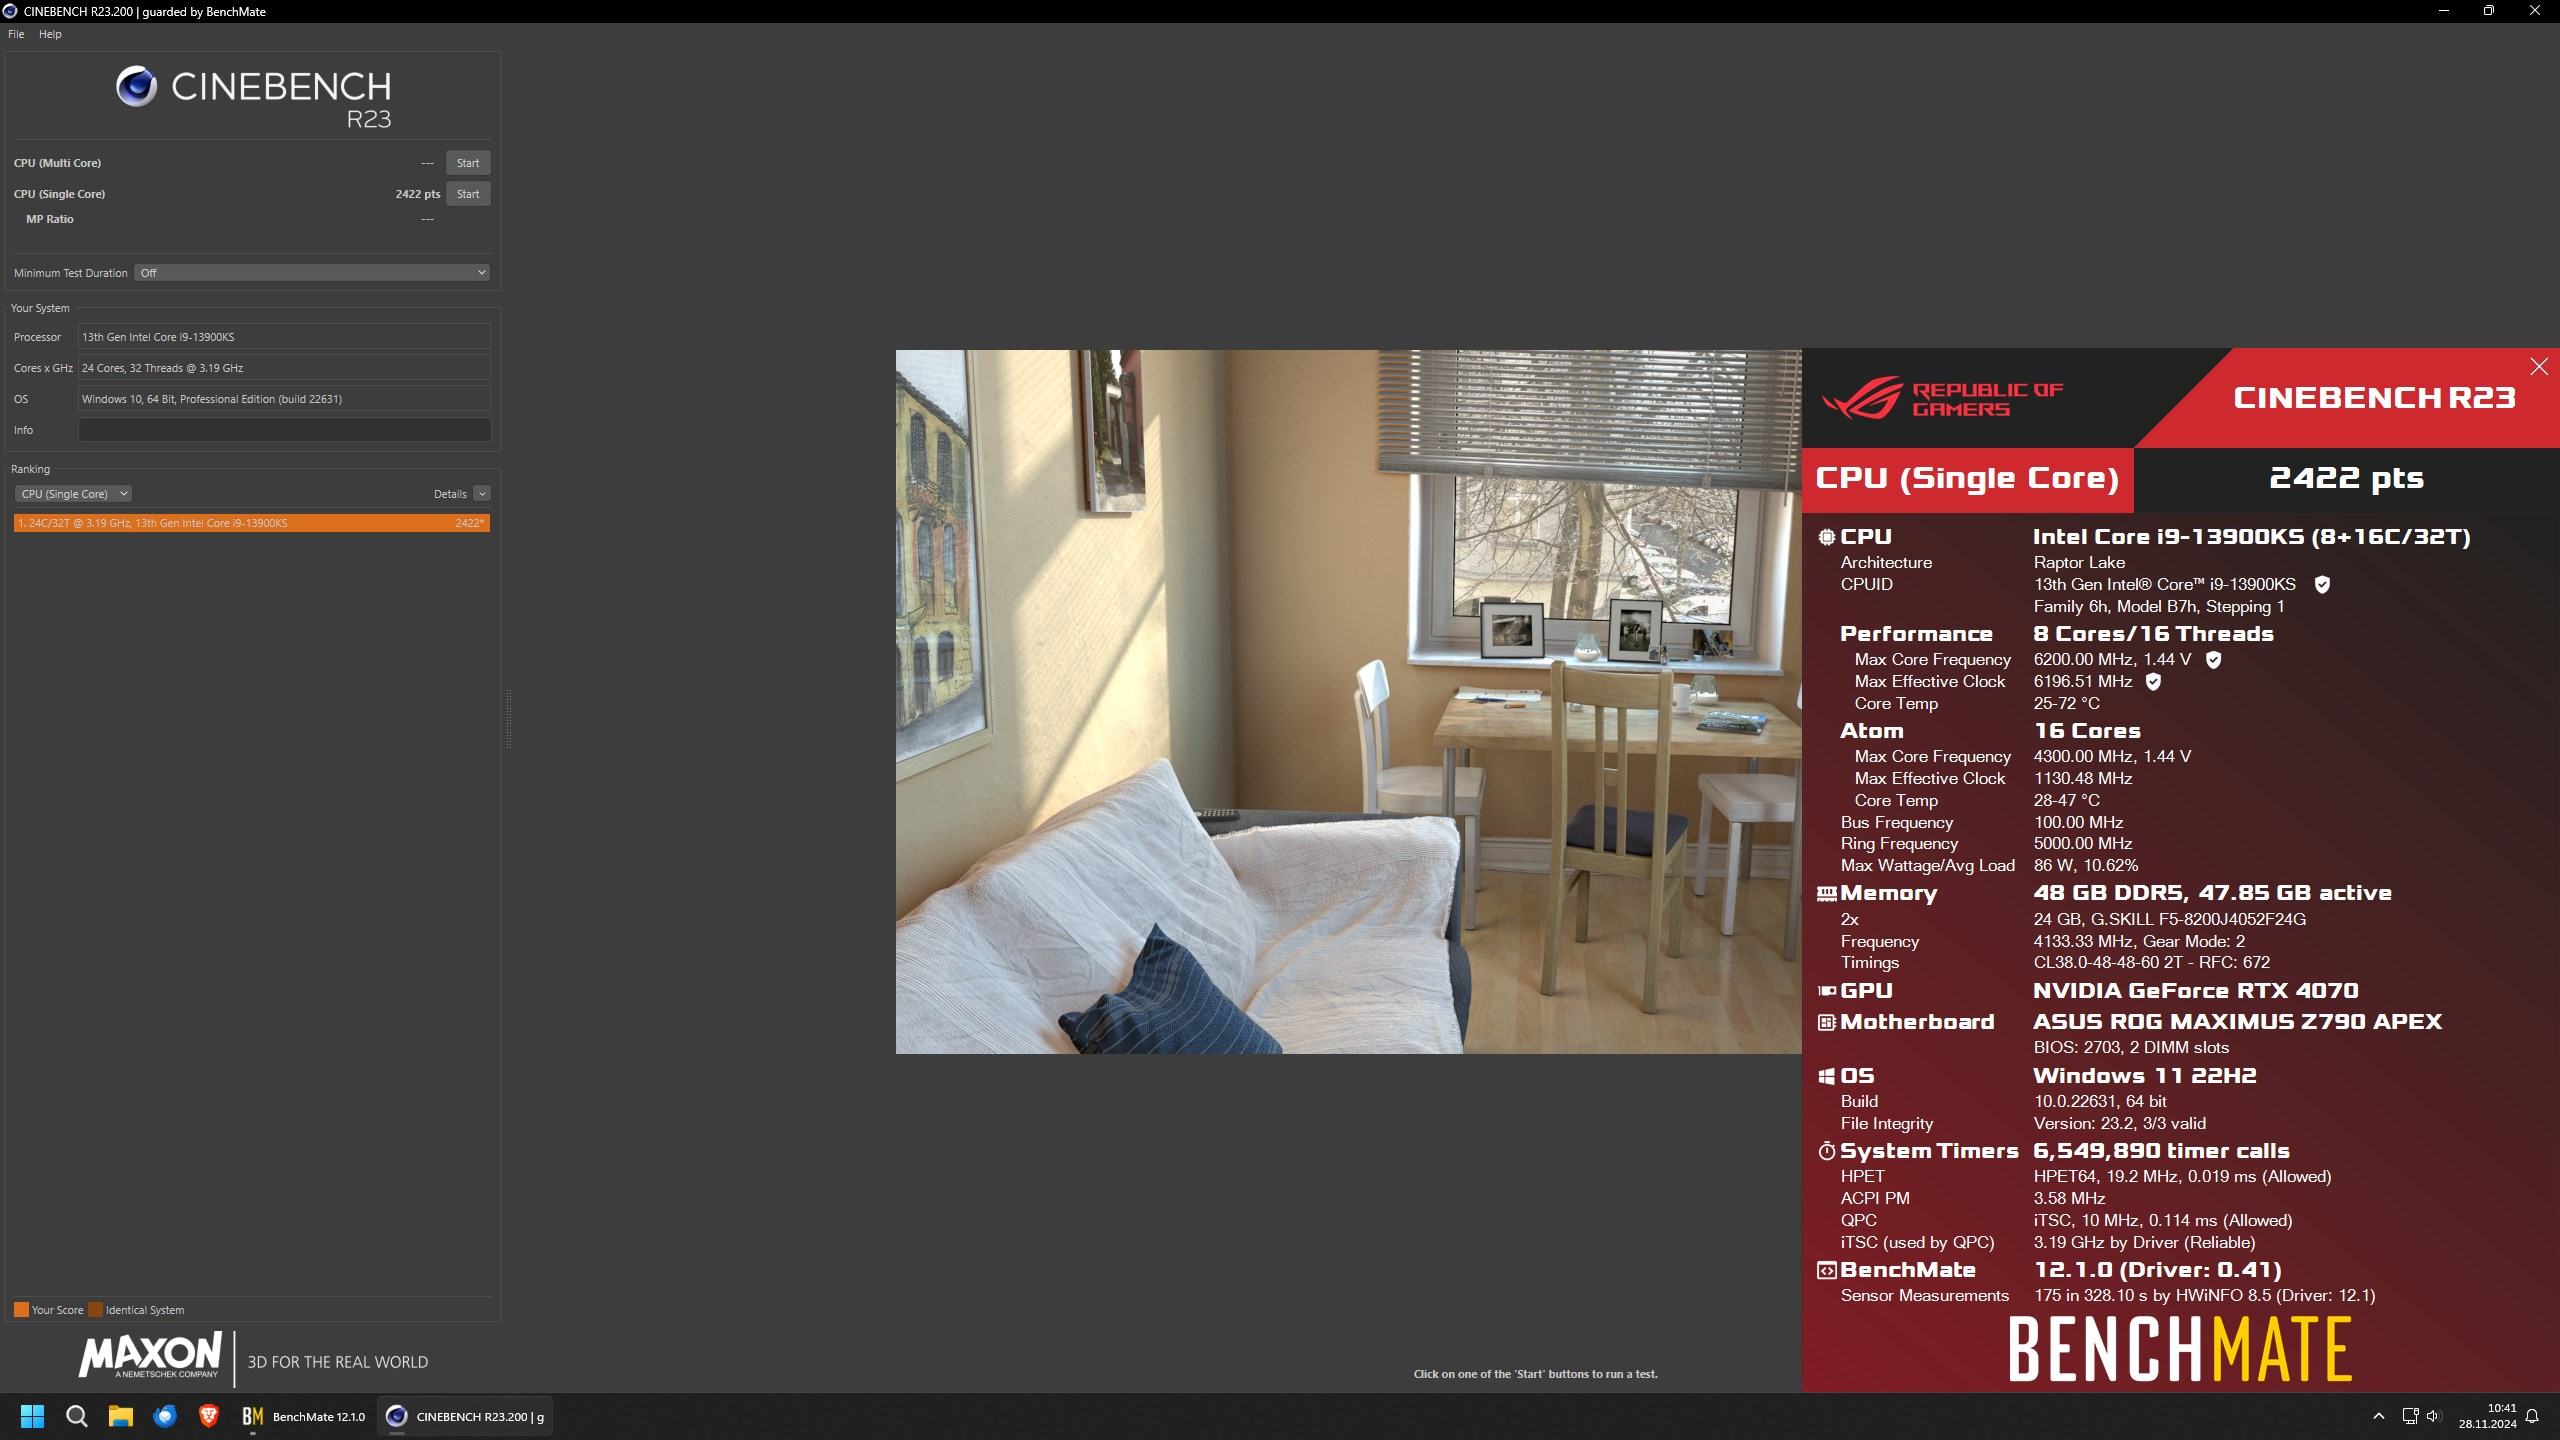Click the Motherboard section icon in BenchMate overlay
The height and width of the screenshot is (1440, 2560).
tap(1829, 1022)
